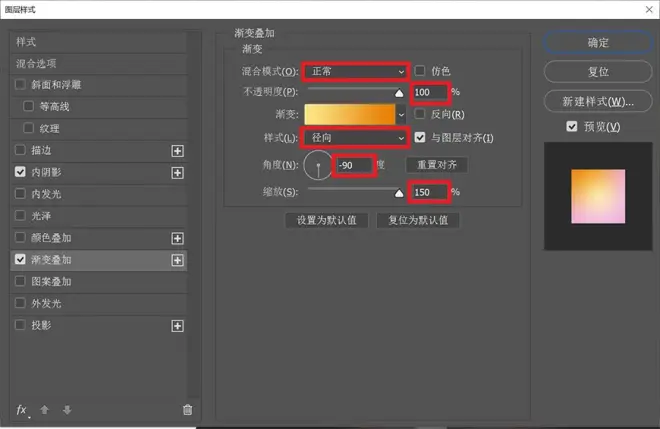Click the scale value field 150
Screen dimensions: 660x429
tap(429, 192)
